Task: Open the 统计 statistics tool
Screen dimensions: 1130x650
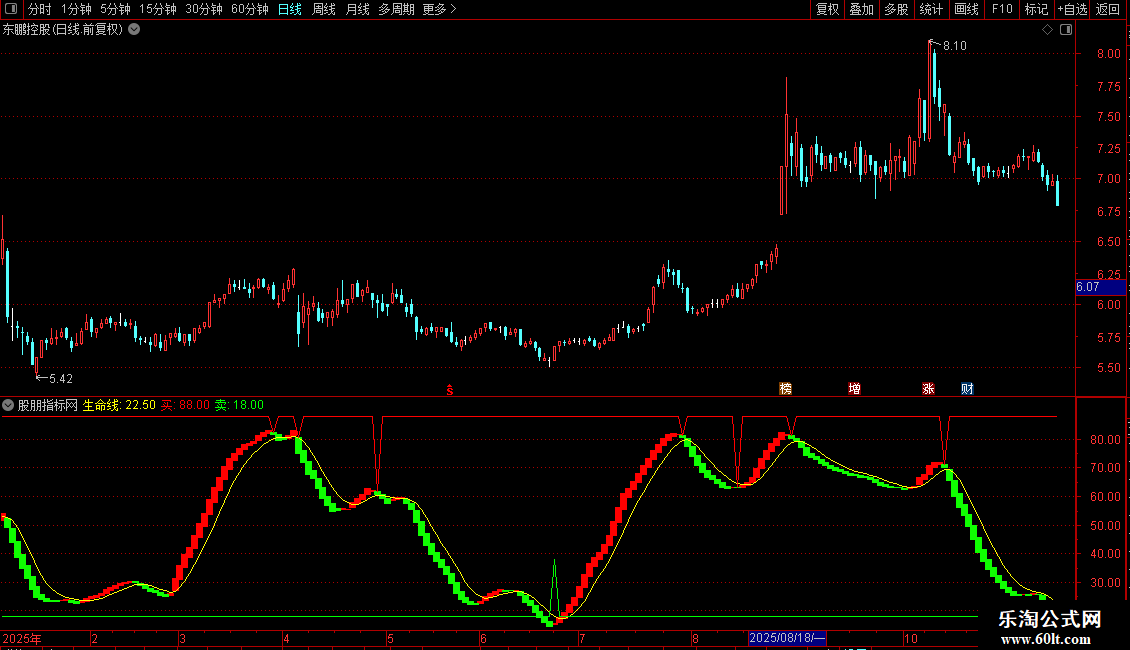Action: click(931, 9)
